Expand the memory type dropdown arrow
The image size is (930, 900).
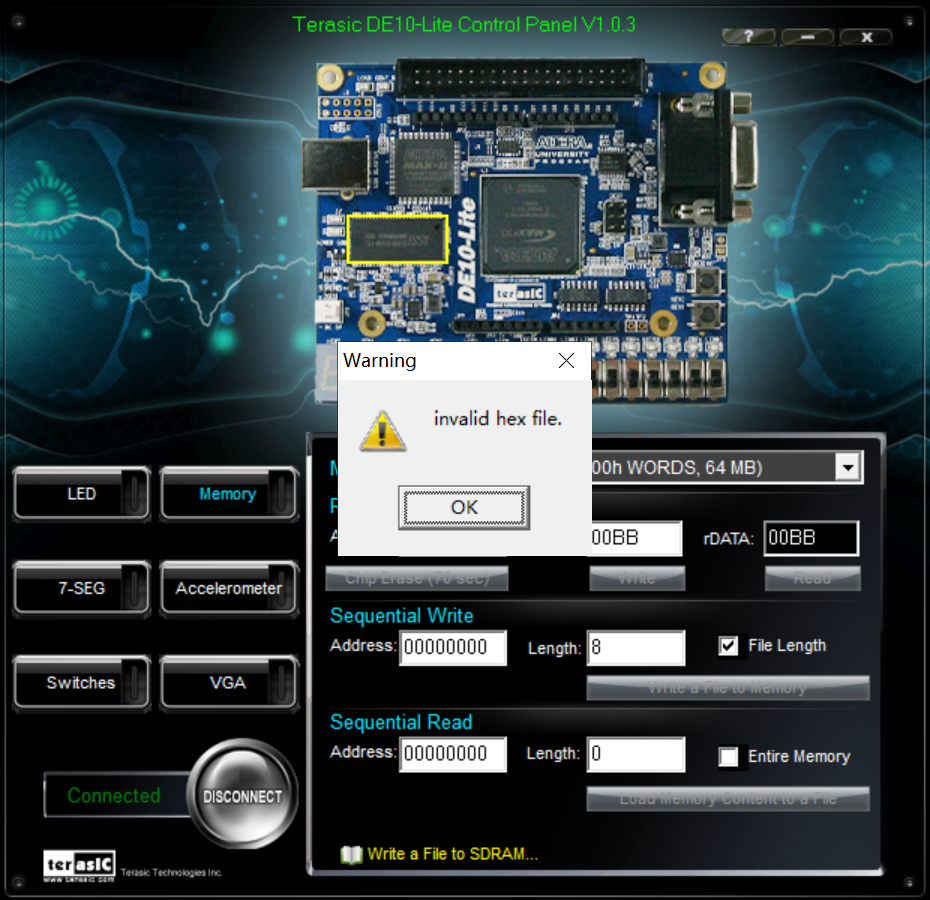pyautogui.click(x=848, y=468)
